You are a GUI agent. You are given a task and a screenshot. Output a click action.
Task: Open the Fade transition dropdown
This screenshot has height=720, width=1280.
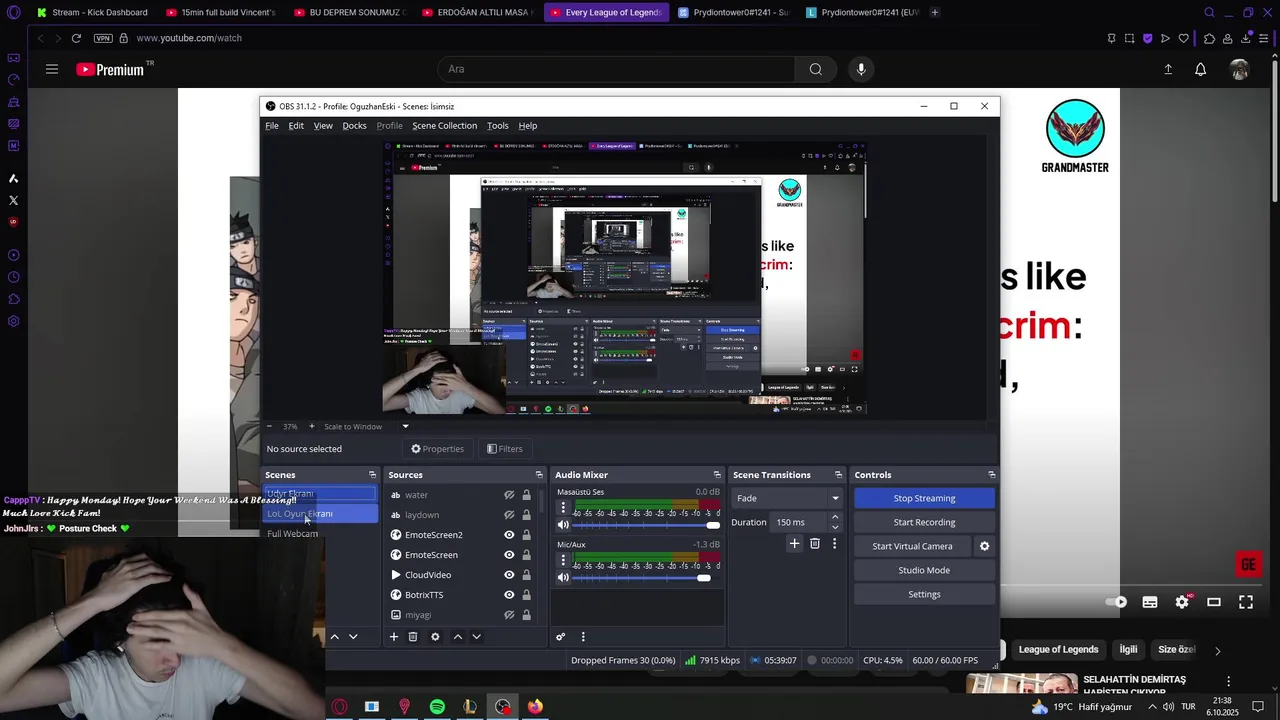787,498
